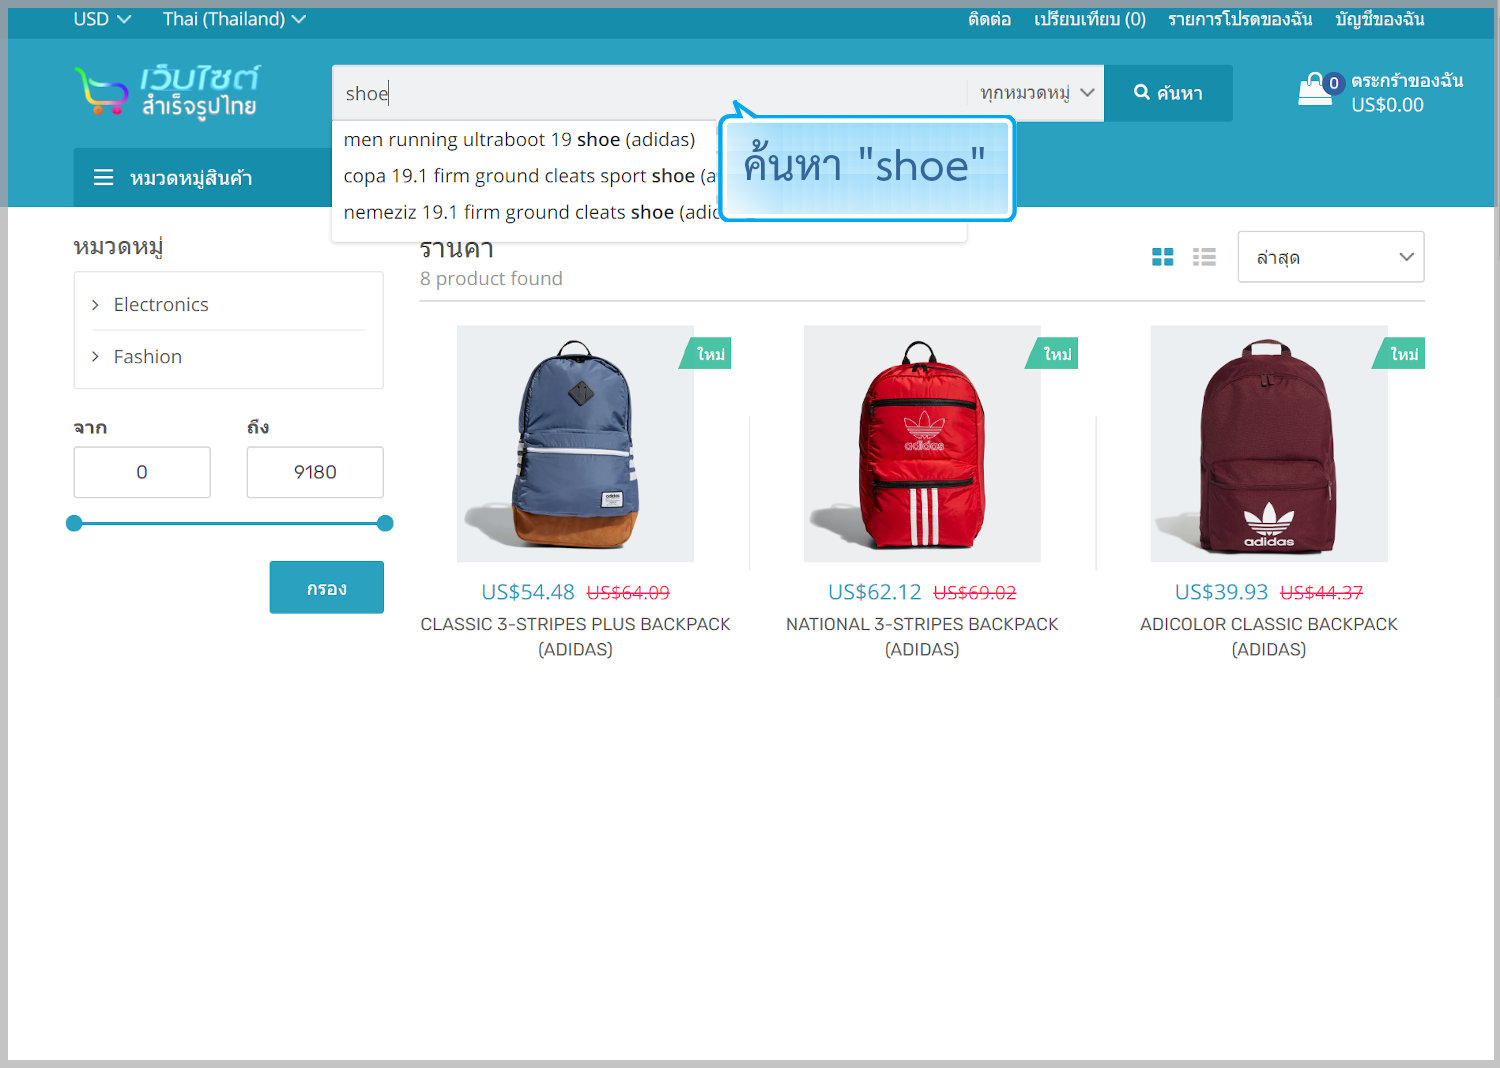Image resolution: width=1500 pixels, height=1068 pixels.
Task: Click the right price slider handle
Action: tap(385, 523)
